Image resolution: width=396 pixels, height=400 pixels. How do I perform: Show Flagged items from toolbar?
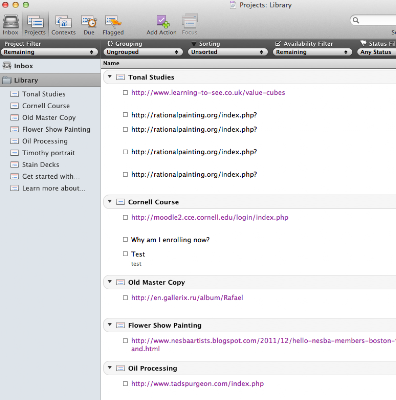coord(113,25)
